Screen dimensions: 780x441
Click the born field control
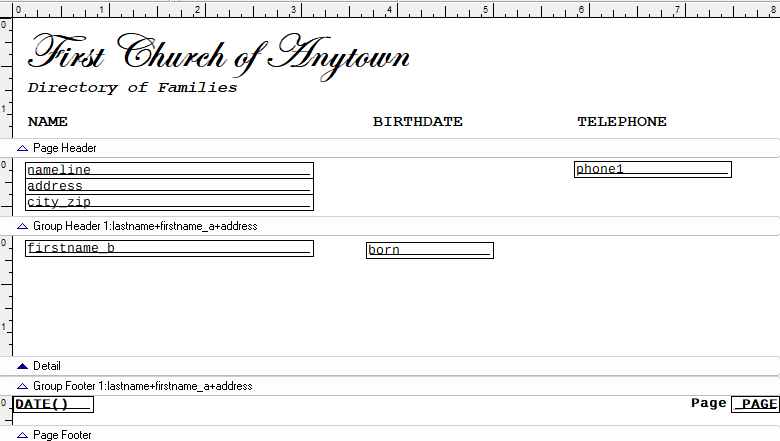pos(429,250)
